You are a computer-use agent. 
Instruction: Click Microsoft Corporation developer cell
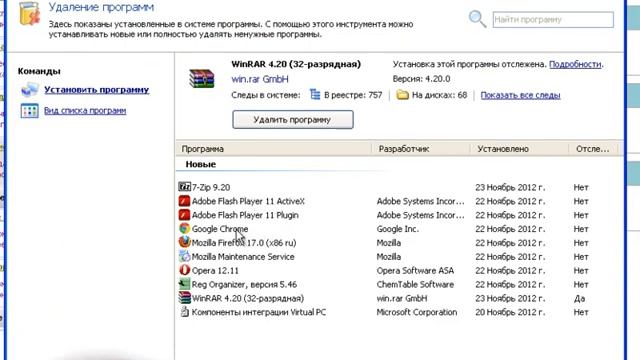(417, 312)
